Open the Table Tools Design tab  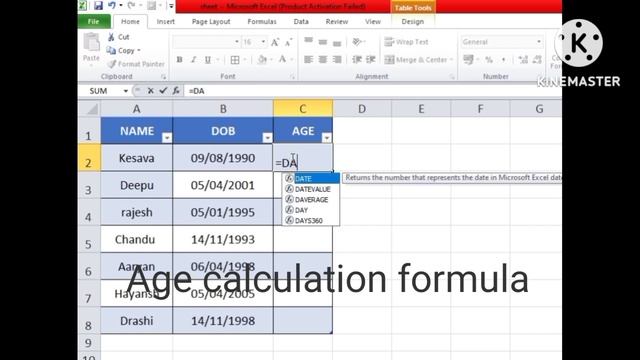(x=413, y=22)
